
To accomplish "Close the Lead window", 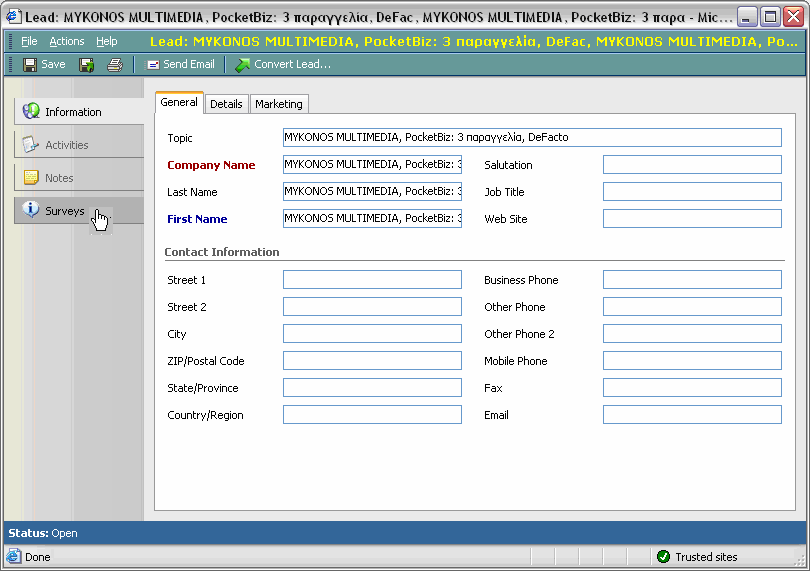I will (x=793, y=17).
